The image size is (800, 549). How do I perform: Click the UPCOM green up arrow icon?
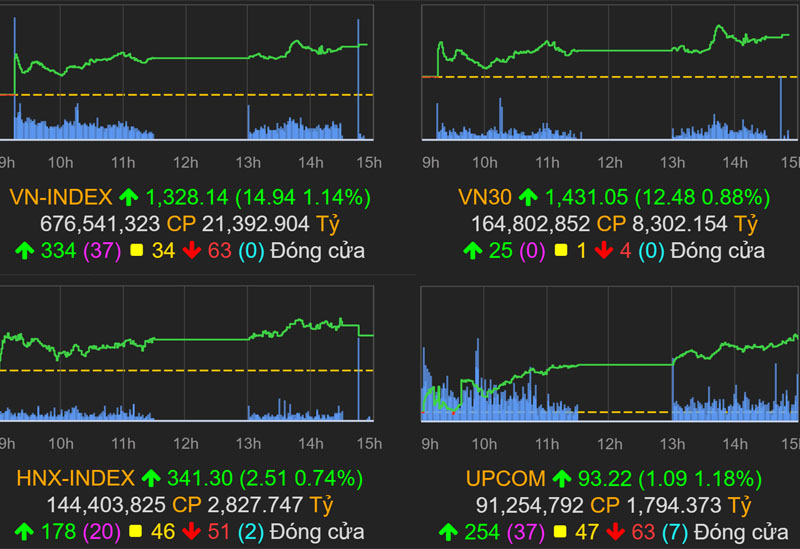(x=562, y=478)
